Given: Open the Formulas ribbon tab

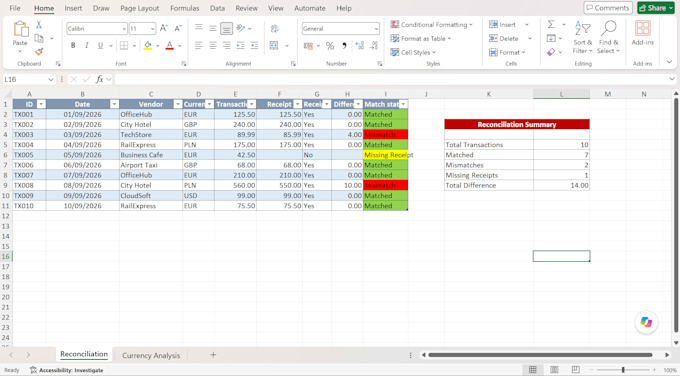Looking at the screenshot, I should point(185,8).
